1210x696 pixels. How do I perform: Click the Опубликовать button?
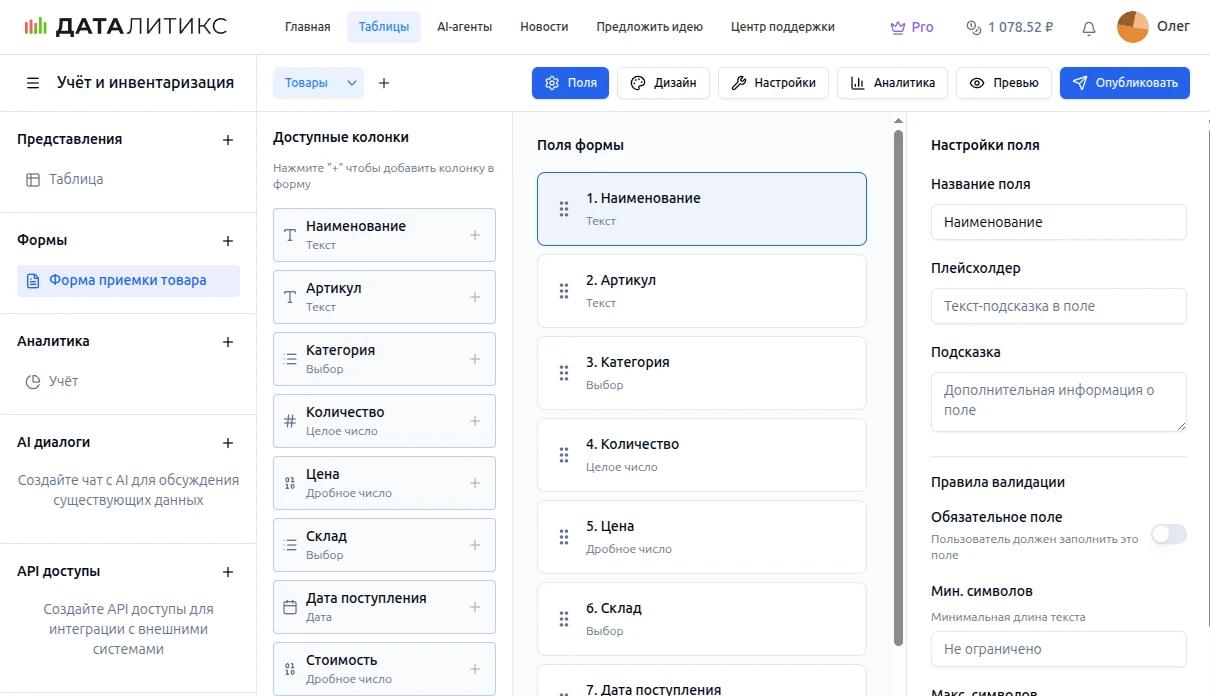1125,83
